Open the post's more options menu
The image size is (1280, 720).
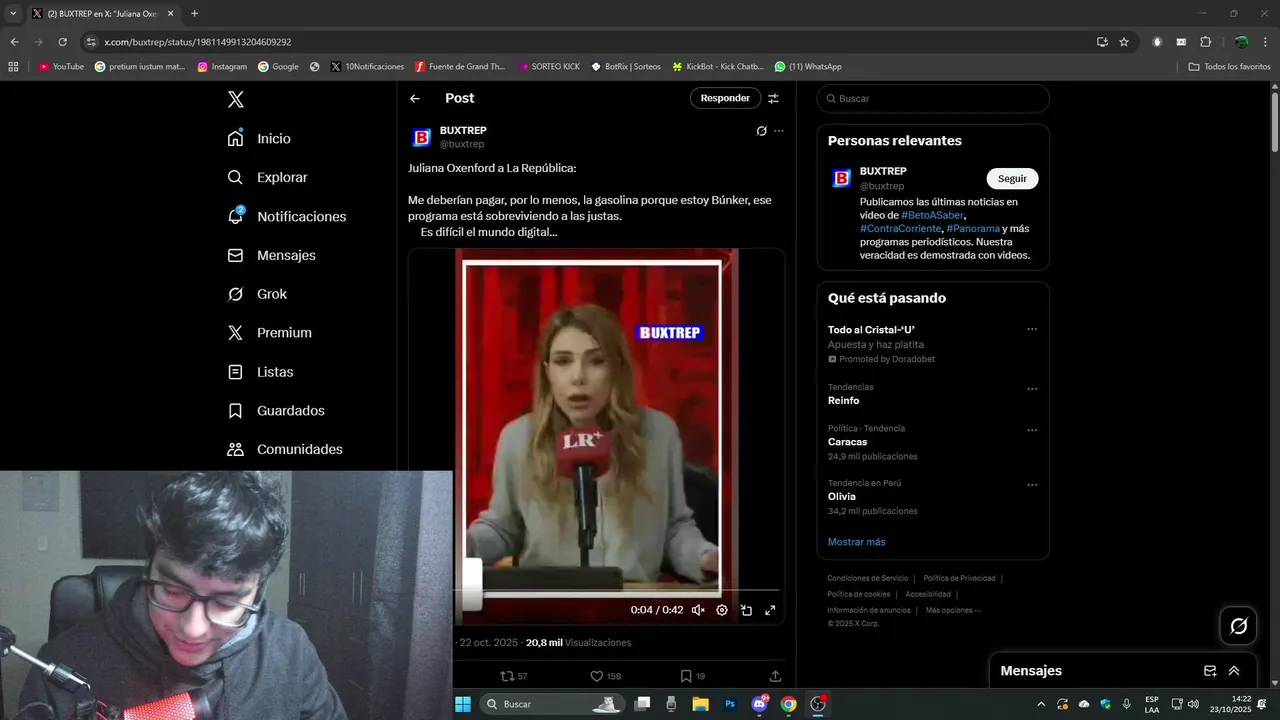coord(779,131)
